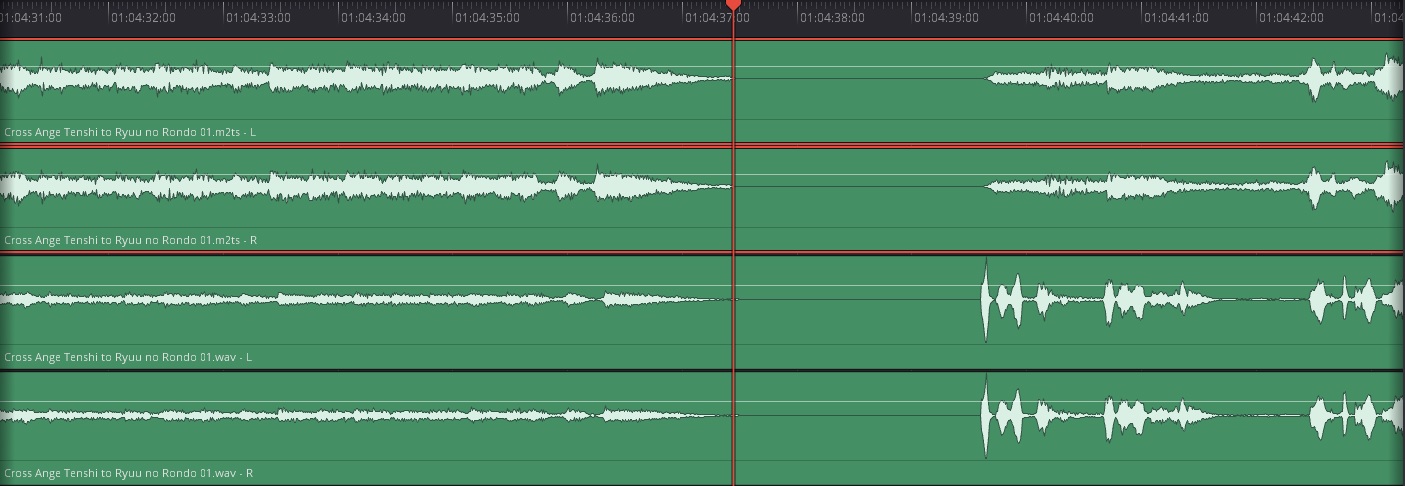Jump to 01:04:41:00 on the timeline ruler
Screen dimensions: 1405x486
pyautogui.click(x=1176, y=17)
